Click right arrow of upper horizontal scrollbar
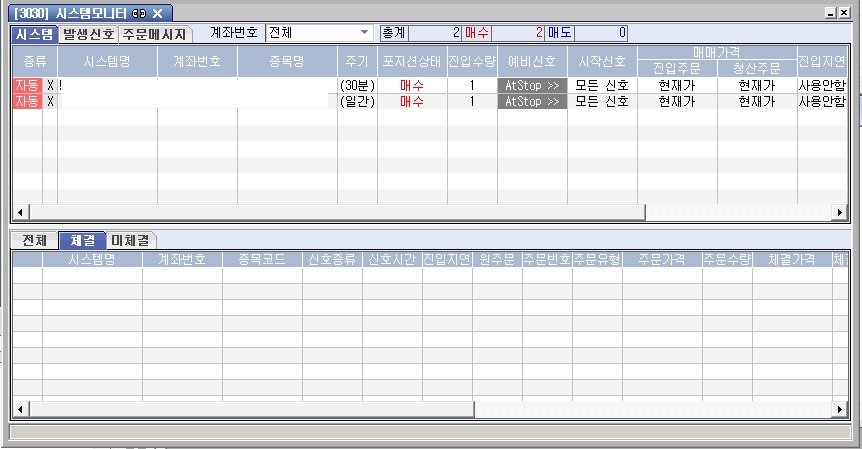The width and height of the screenshot is (862, 449). tap(839, 213)
